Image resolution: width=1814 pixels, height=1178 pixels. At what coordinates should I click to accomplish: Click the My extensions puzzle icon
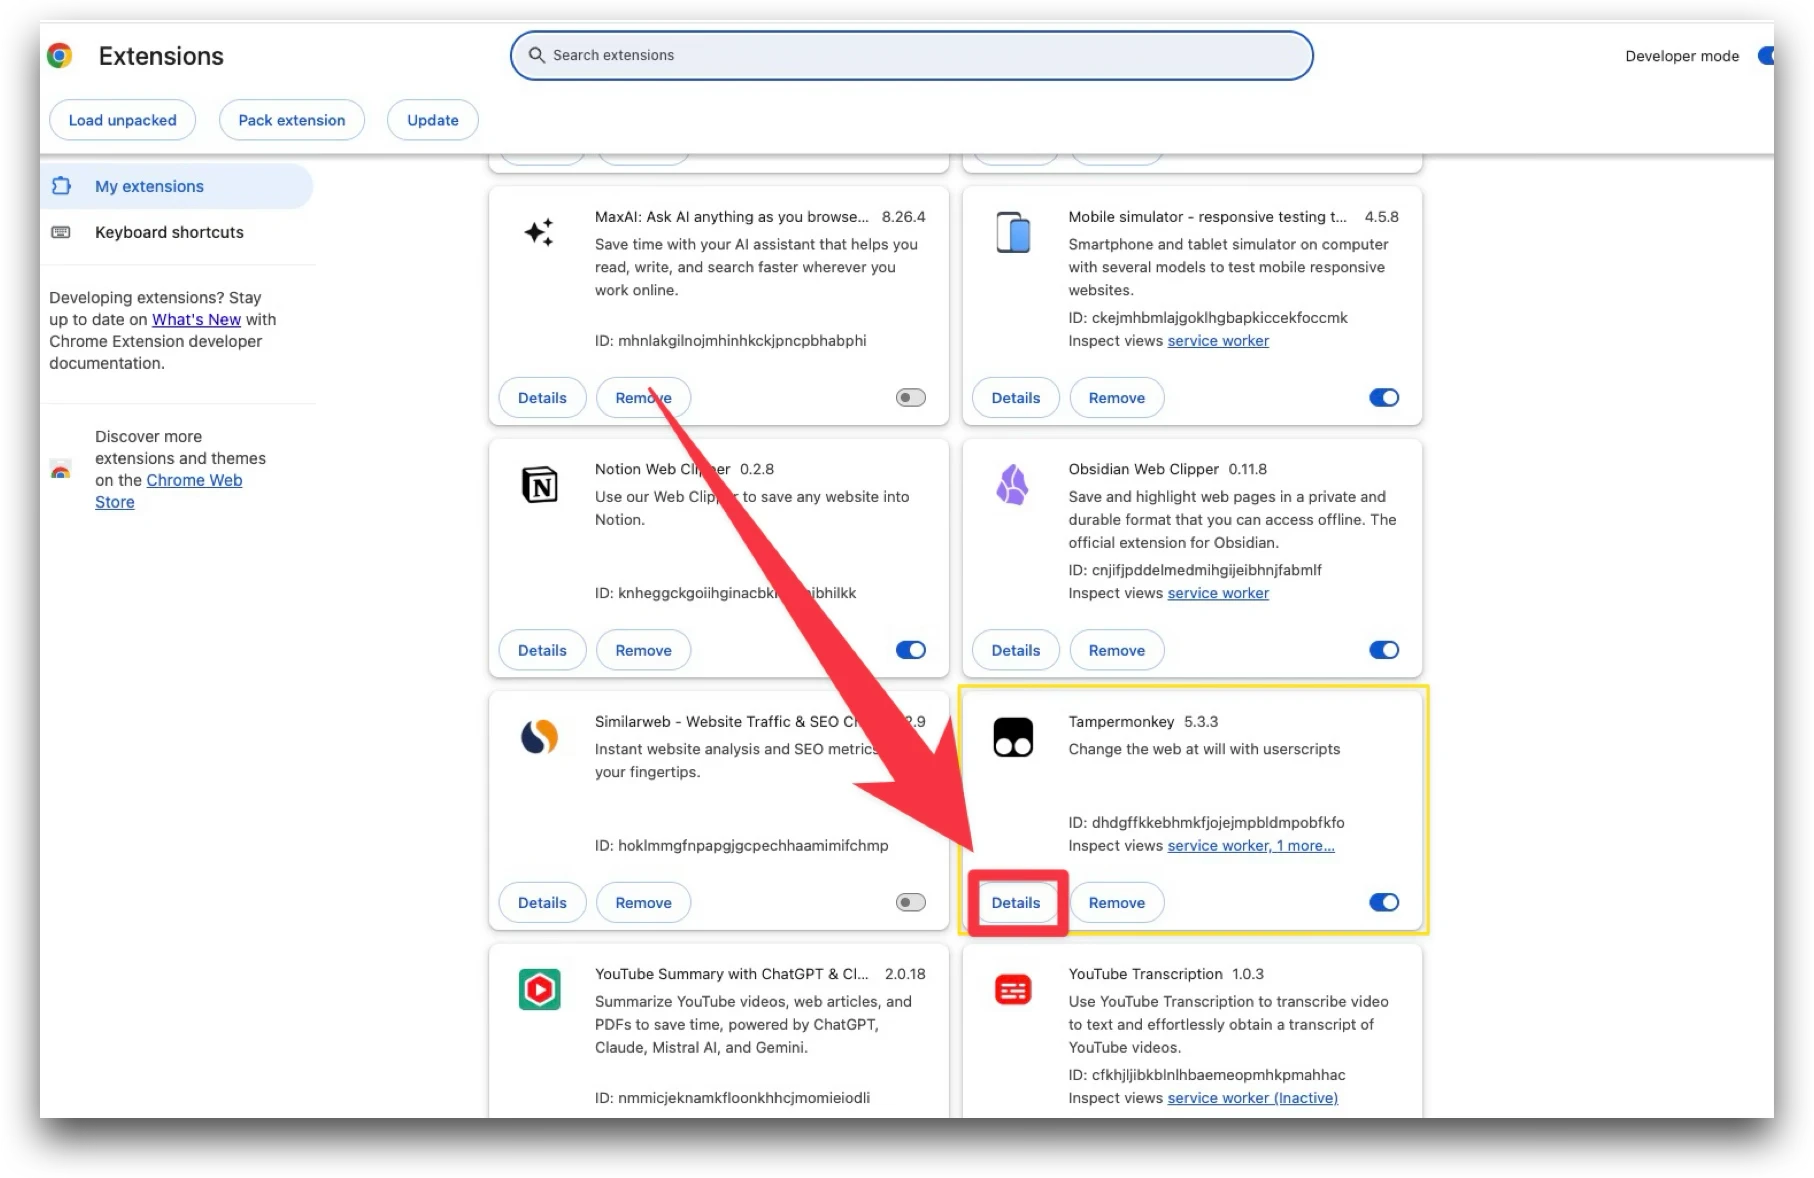tap(61, 186)
